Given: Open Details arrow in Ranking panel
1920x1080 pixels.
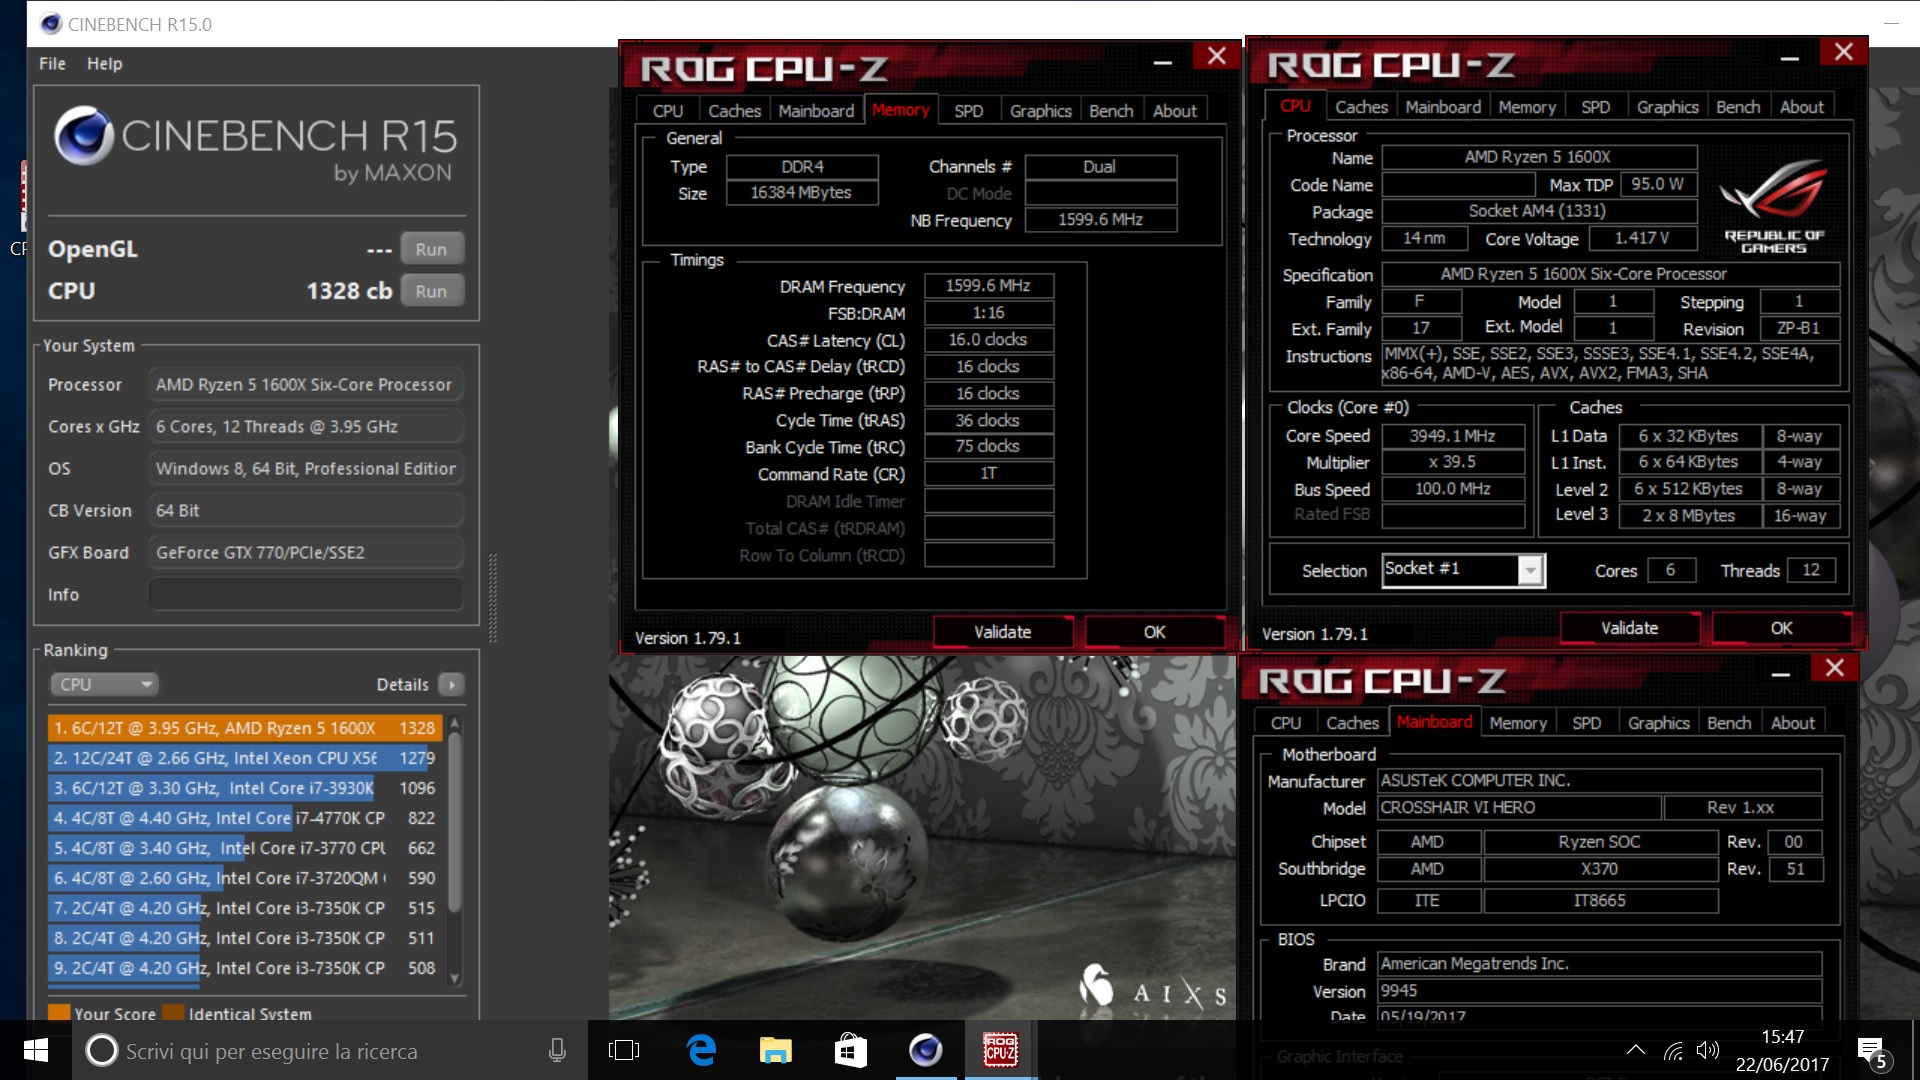Looking at the screenshot, I should (451, 685).
